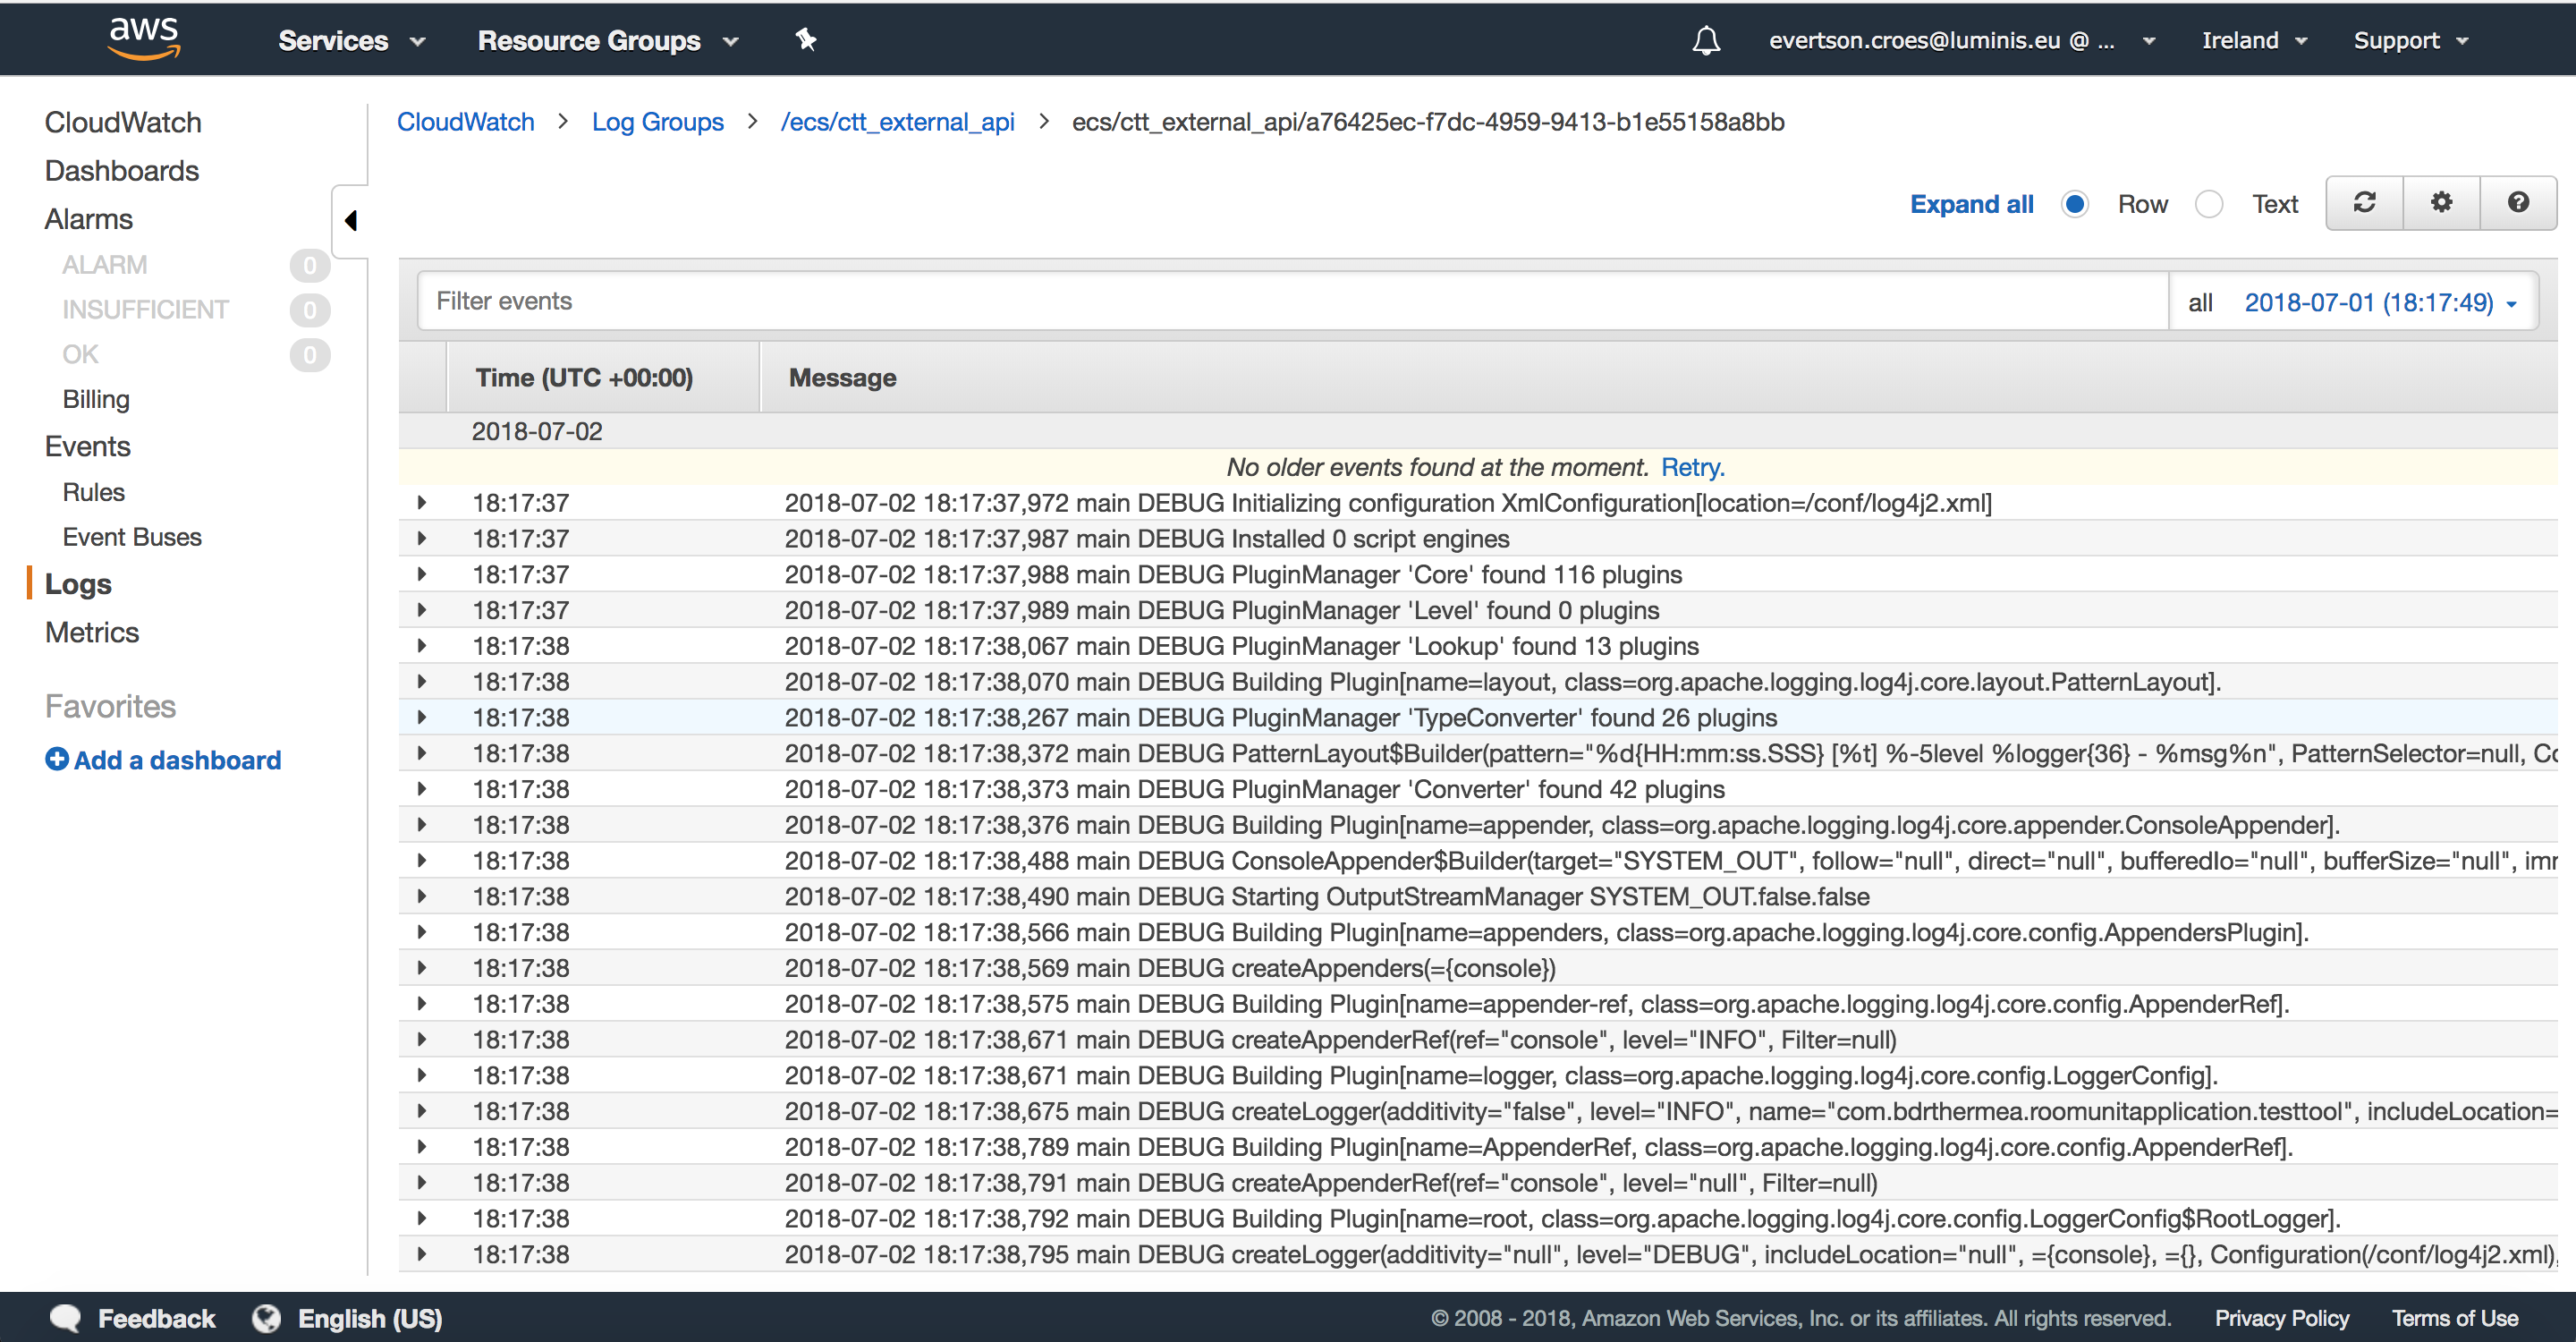
Task: Open the Log Groups breadcrumb link
Action: coord(657,122)
